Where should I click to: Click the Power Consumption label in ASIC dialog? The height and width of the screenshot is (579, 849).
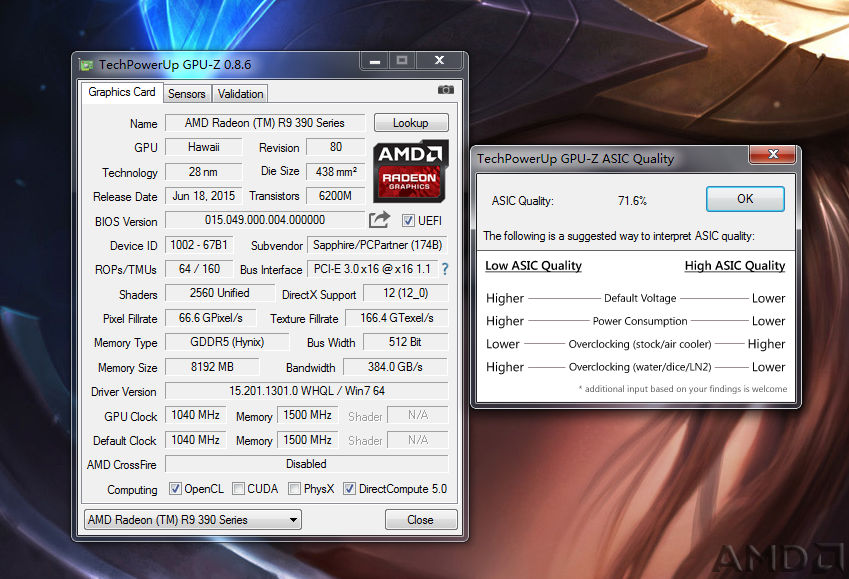640,321
